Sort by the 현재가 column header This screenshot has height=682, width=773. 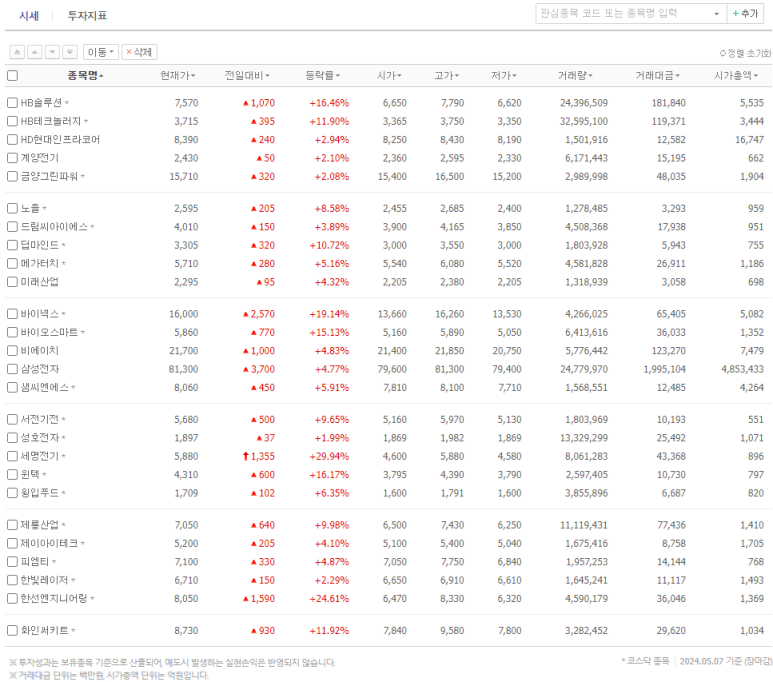coord(177,75)
